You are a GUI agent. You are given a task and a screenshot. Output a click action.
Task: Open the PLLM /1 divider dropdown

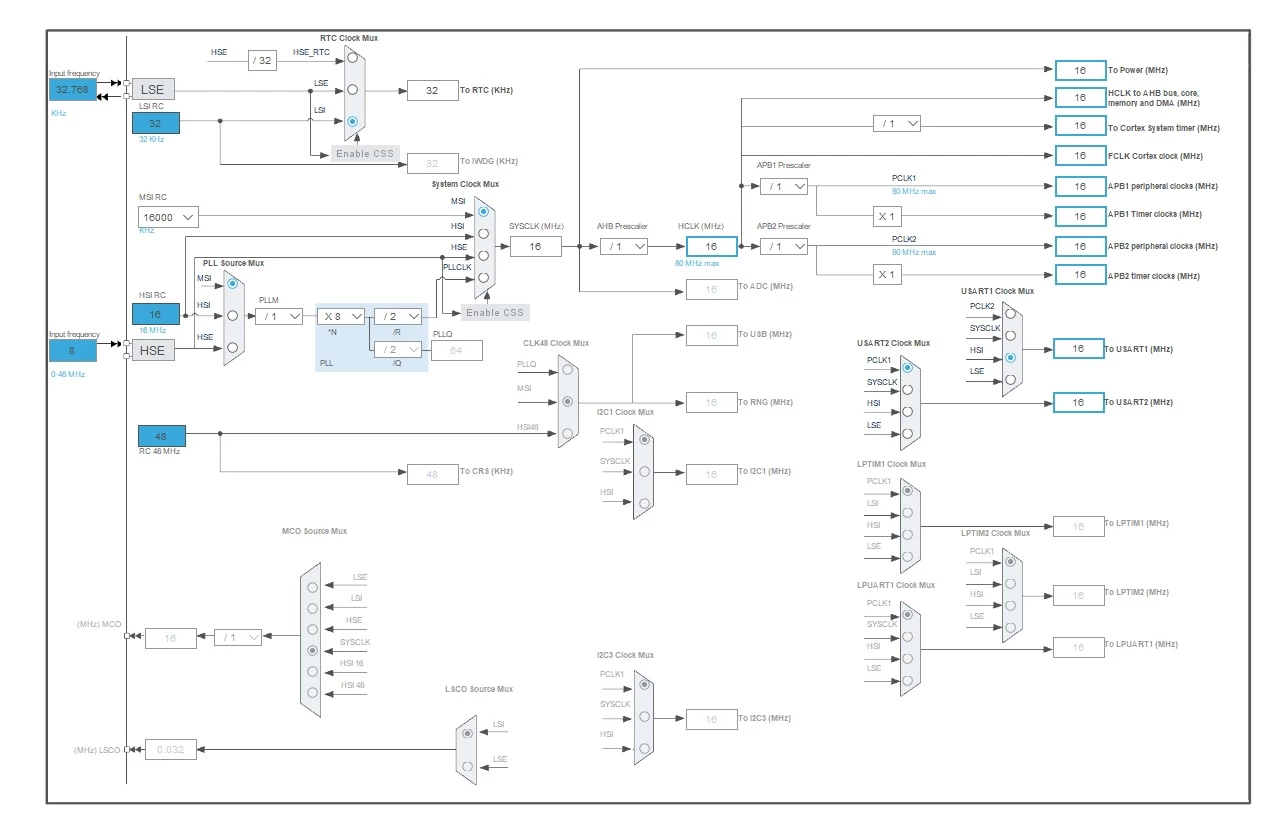[279, 316]
